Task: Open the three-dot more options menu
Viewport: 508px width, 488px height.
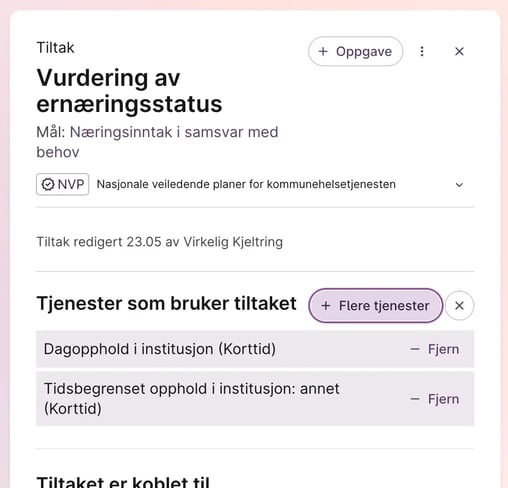Action: (422, 51)
